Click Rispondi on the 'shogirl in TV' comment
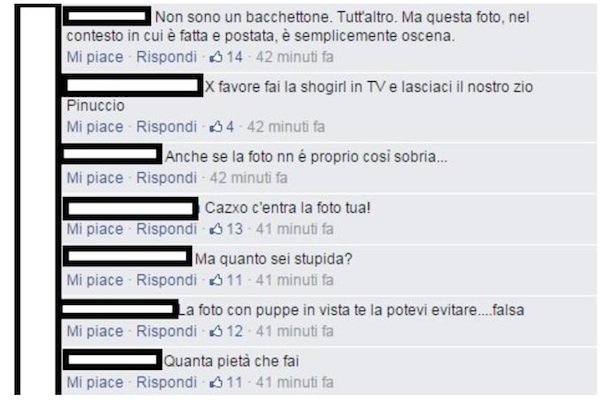 coord(166,127)
